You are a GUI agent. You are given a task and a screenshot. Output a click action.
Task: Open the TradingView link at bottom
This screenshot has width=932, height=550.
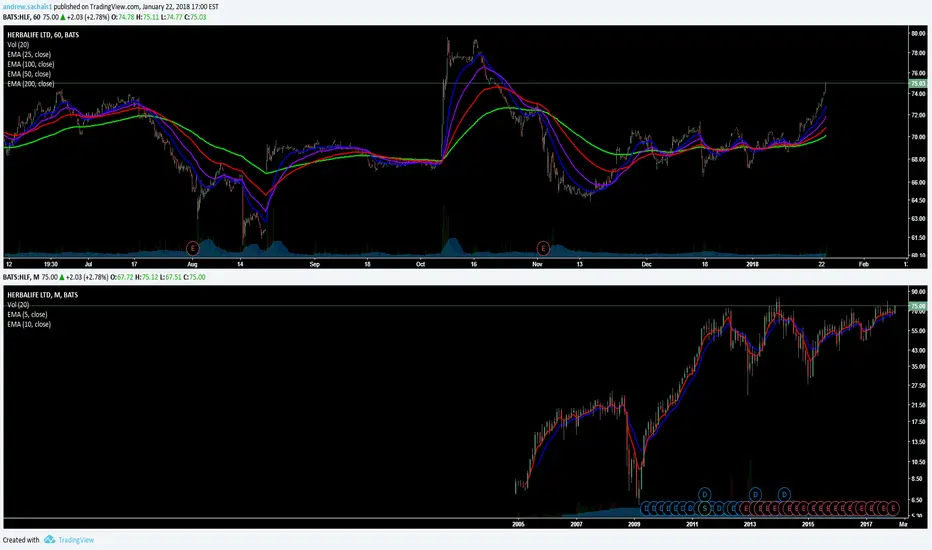(76, 540)
